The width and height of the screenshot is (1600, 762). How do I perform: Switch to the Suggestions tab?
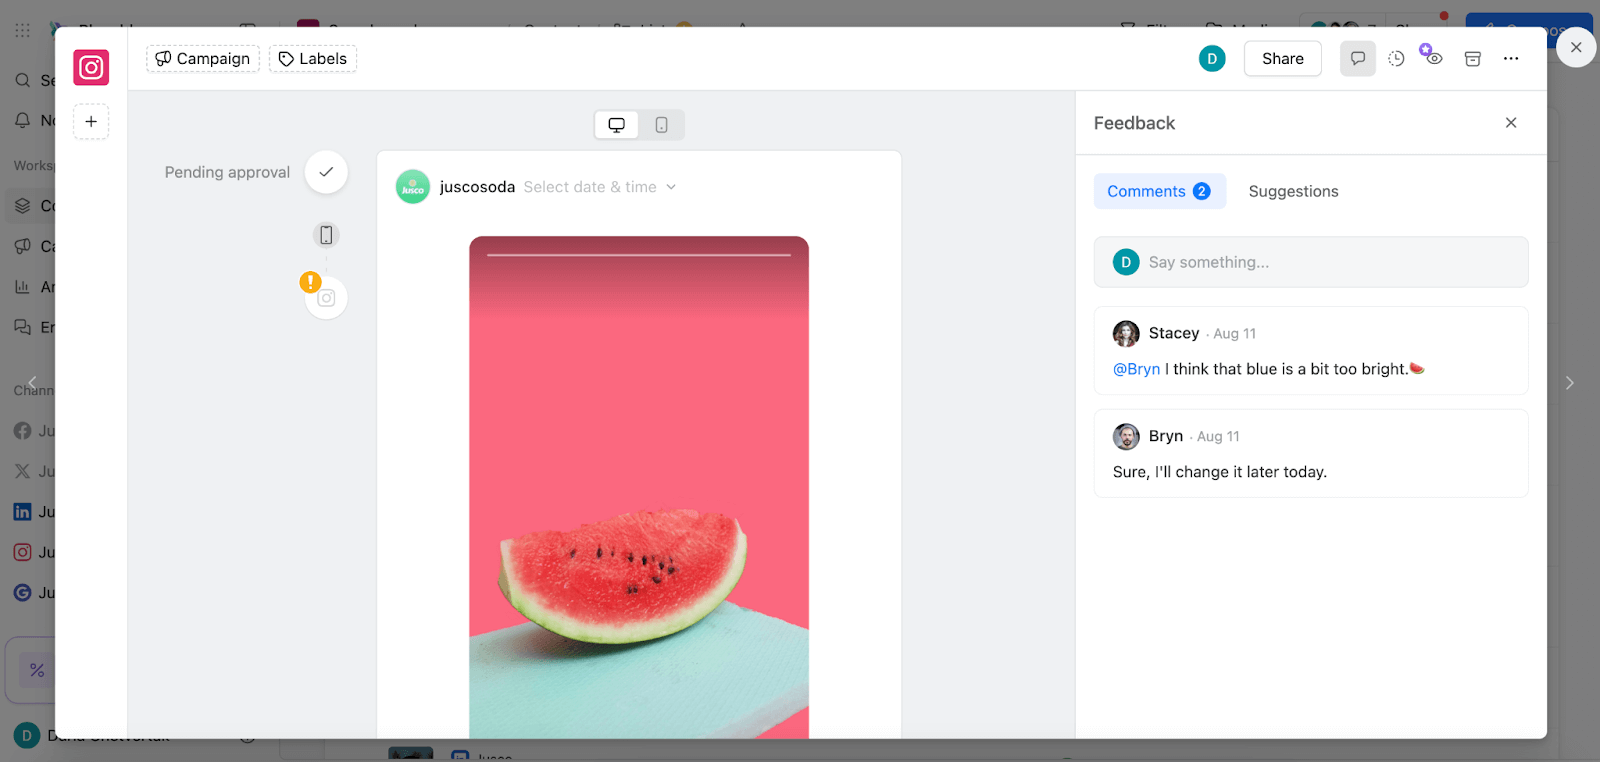point(1293,191)
